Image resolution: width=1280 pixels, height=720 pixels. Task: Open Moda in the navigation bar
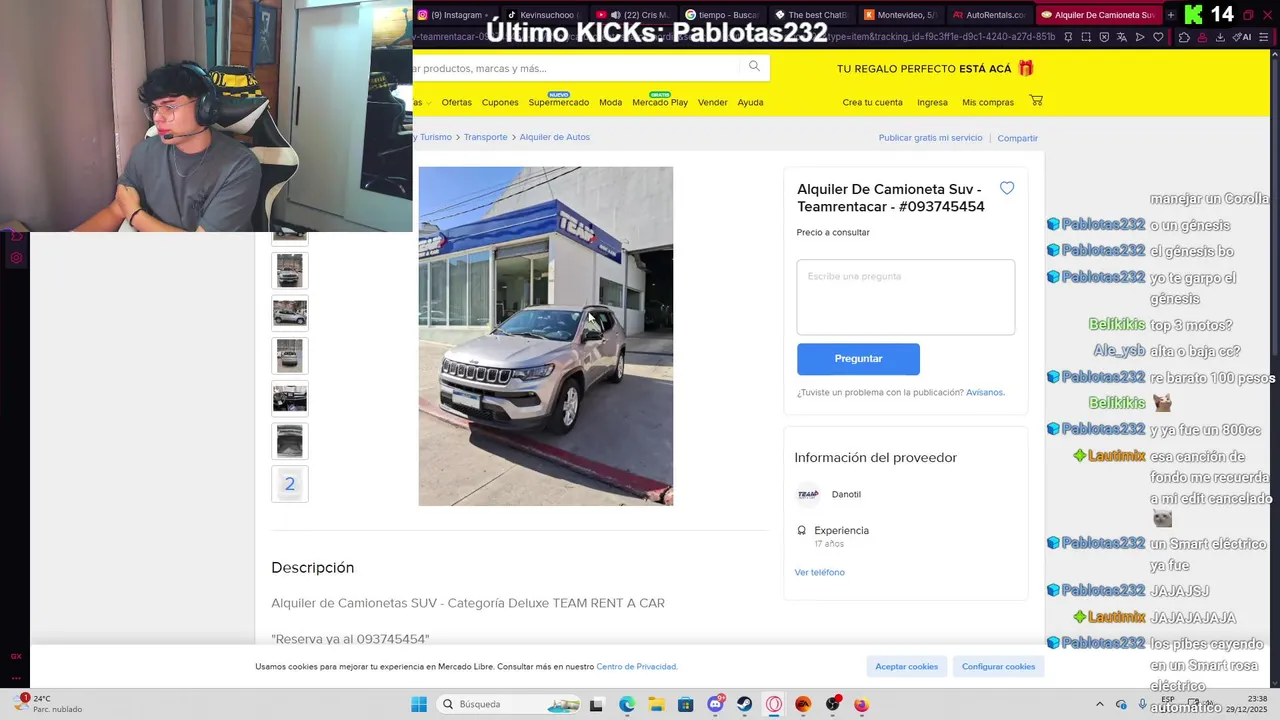[610, 102]
